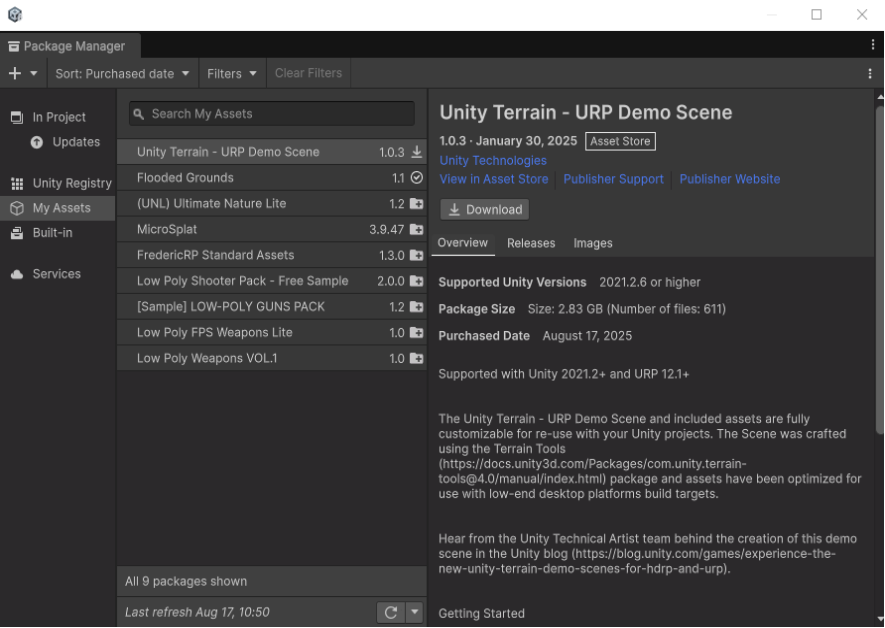The image size is (885, 628).
Task: Click the All 9 packages shown status text
Action: pos(186,581)
